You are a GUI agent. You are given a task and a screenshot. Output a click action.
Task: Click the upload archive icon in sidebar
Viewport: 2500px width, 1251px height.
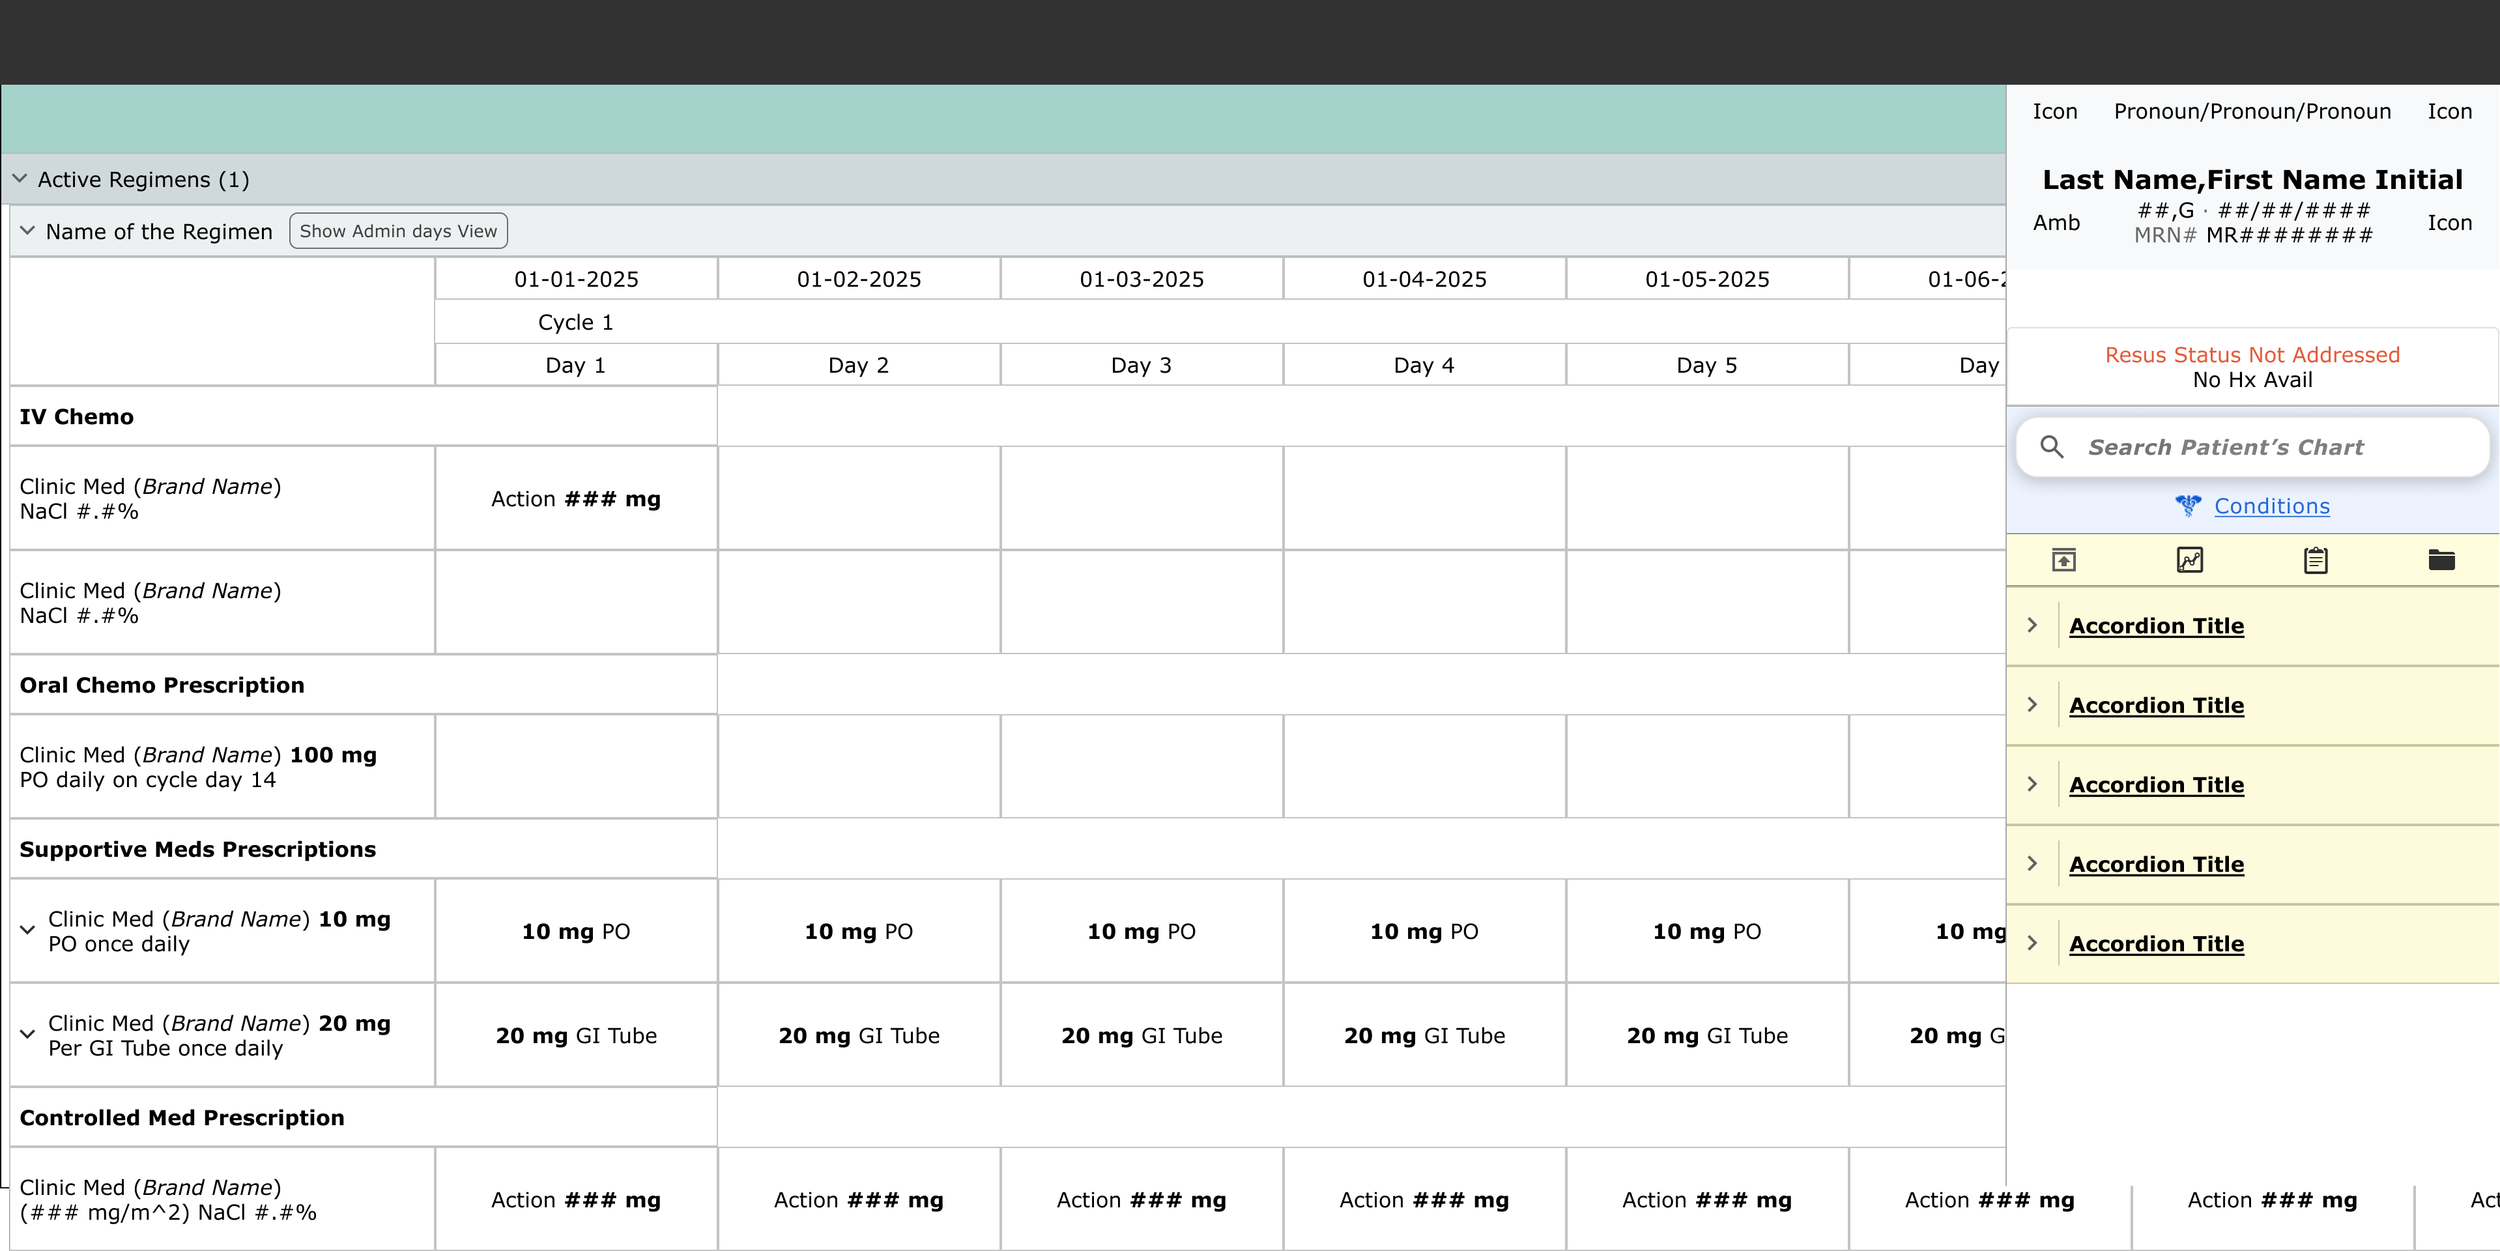point(2064,560)
